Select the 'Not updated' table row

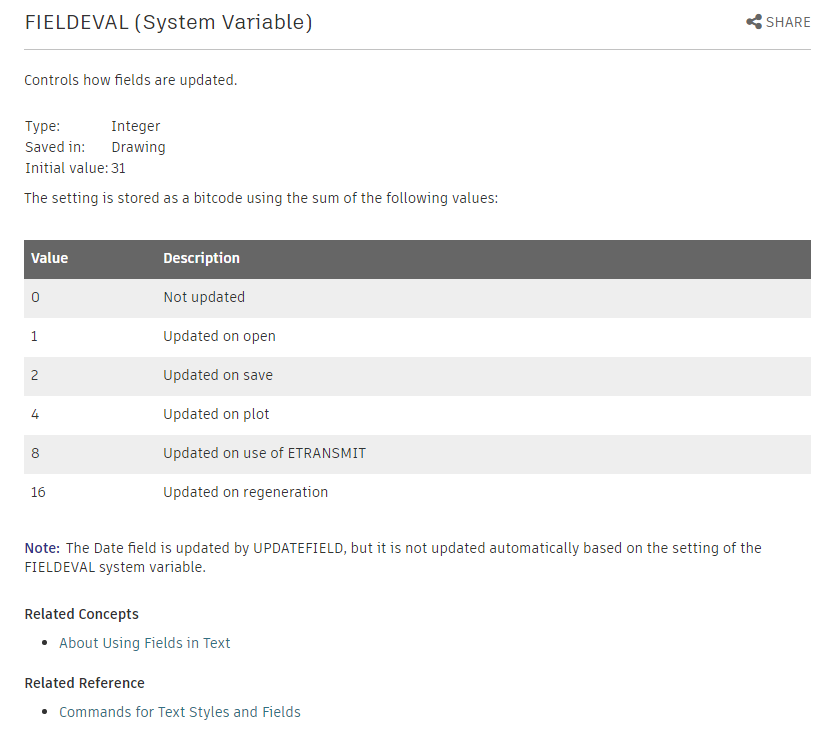(x=417, y=298)
